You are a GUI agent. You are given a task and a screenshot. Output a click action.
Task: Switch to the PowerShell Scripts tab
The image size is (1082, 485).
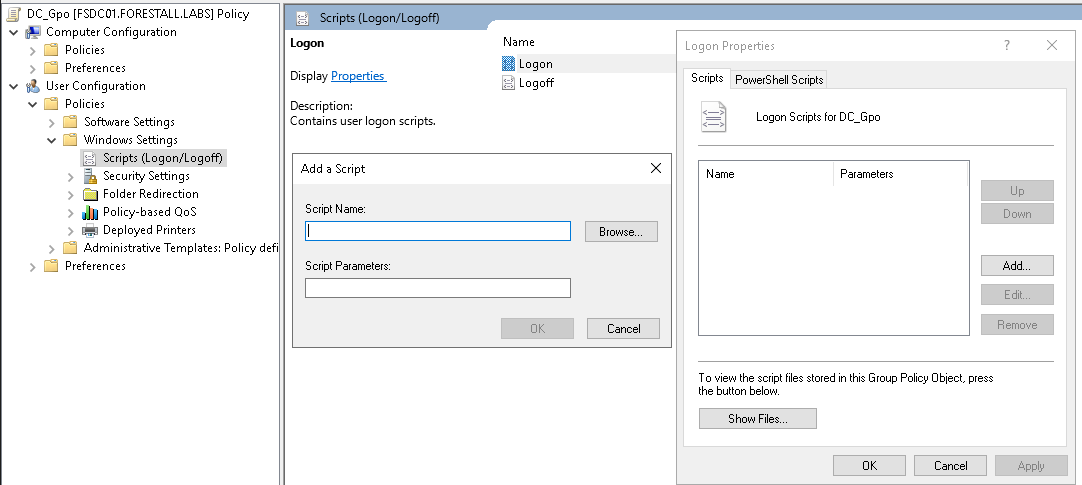pos(779,80)
